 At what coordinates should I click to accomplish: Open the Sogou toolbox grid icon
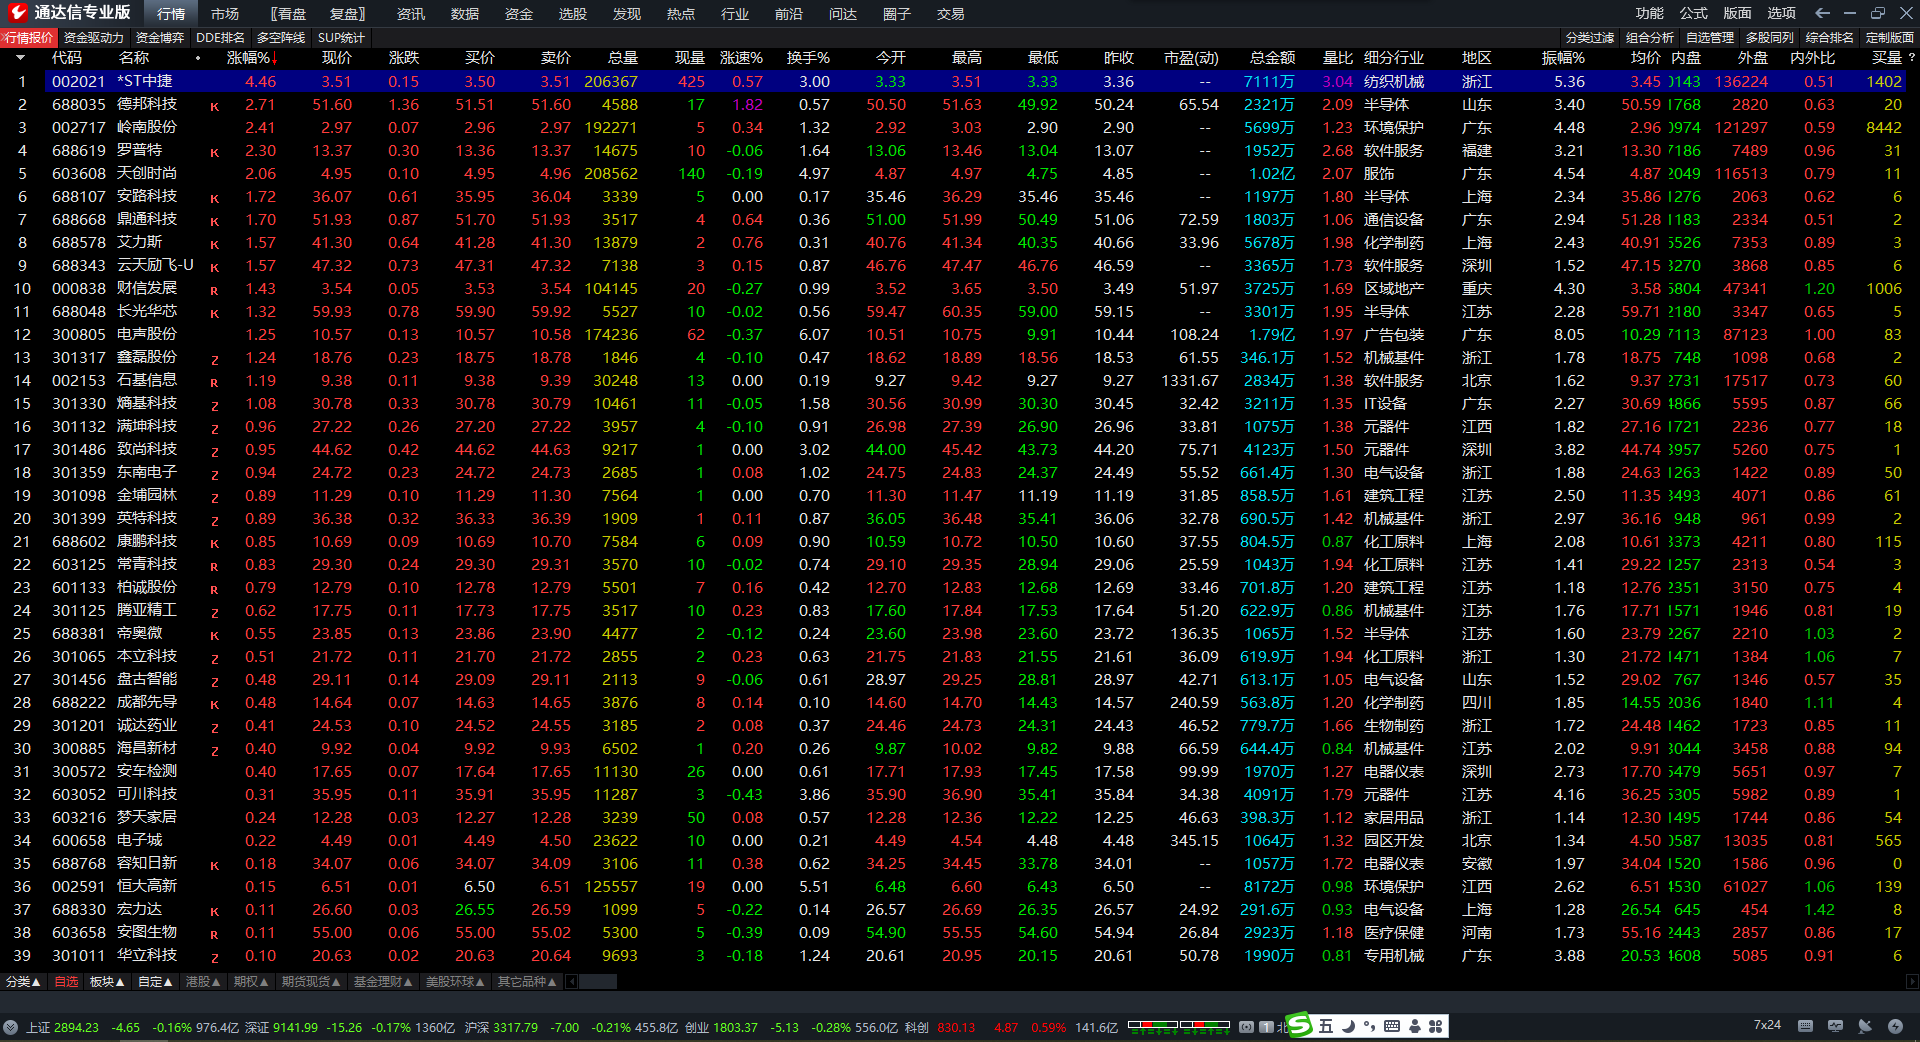(1436, 1026)
